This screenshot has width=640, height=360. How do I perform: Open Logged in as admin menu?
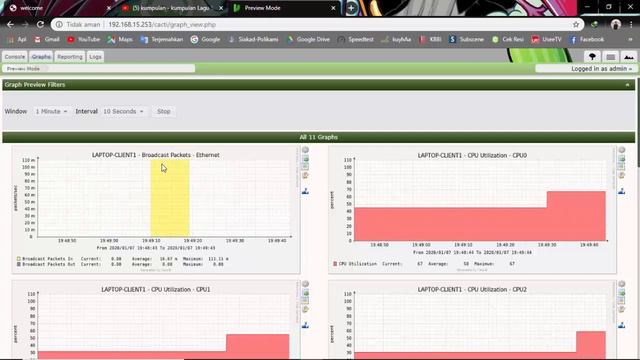coord(602,69)
